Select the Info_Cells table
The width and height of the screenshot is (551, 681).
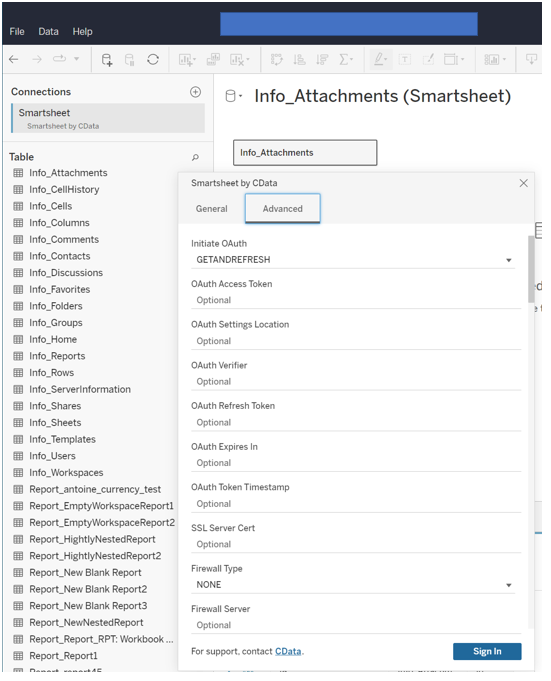click(51, 206)
